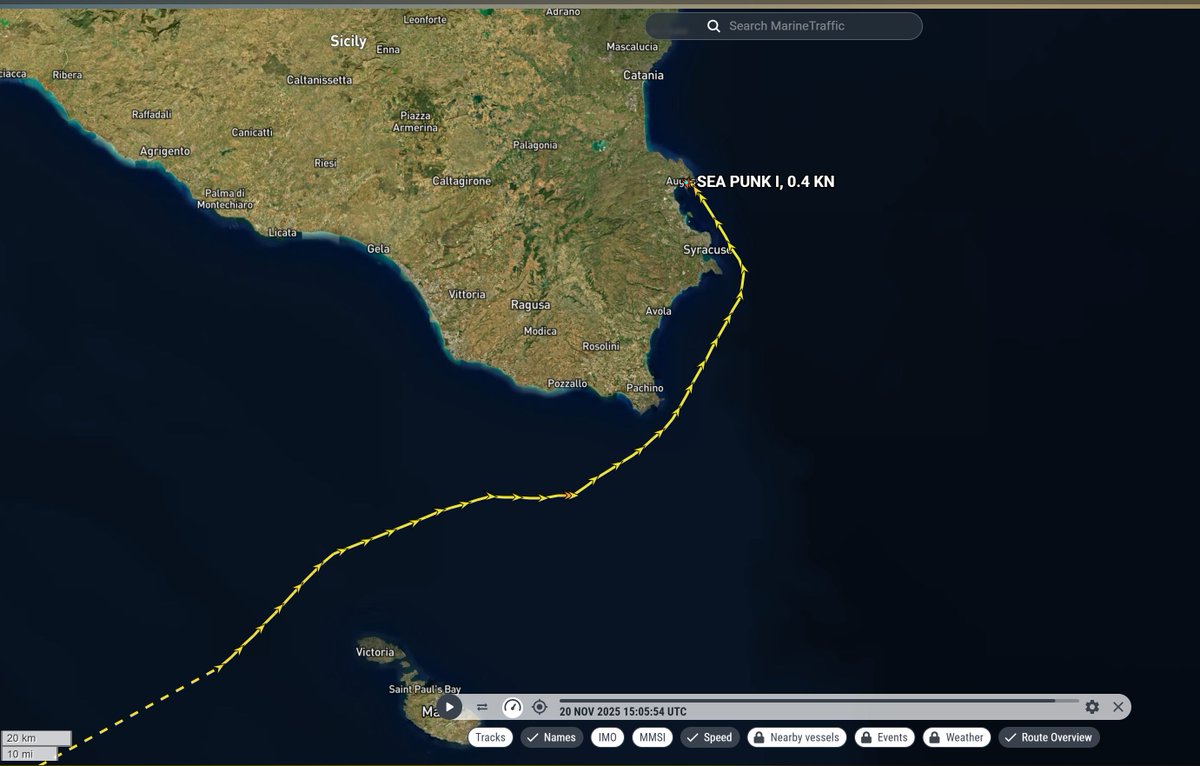The height and width of the screenshot is (766, 1200).
Task: Select the playback speed speedometer icon
Action: coord(513,707)
